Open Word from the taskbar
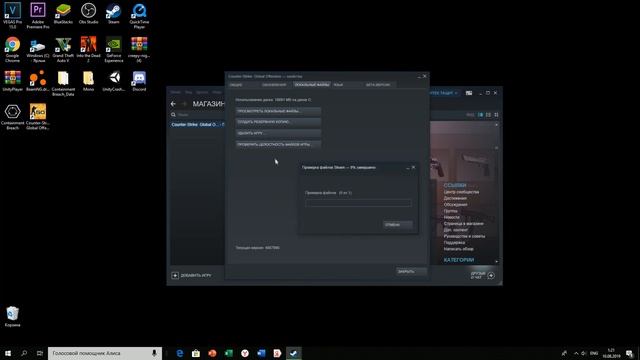Screen dimensions: 640x360 click(261, 353)
